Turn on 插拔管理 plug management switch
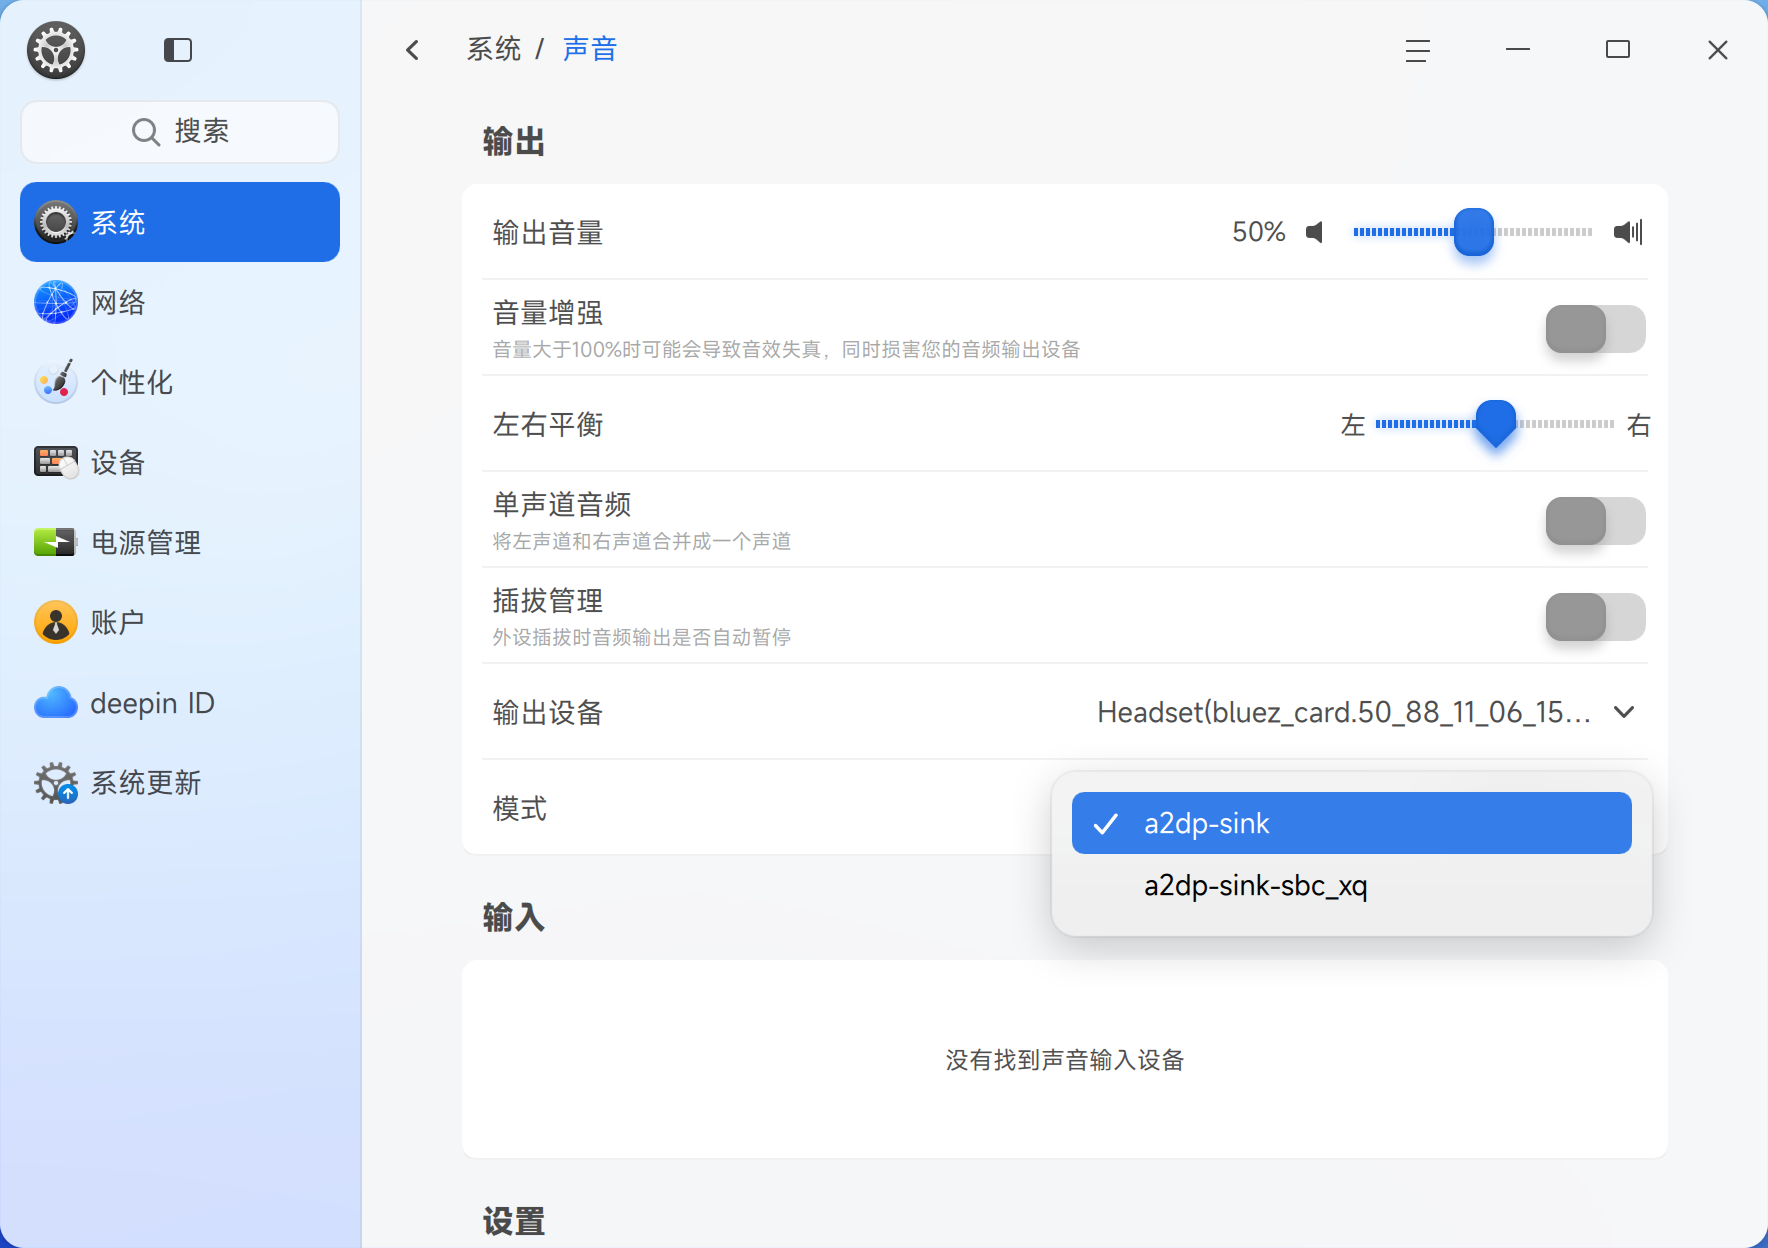Screen dimensions: 1768x1248 tap(1595, 617)
